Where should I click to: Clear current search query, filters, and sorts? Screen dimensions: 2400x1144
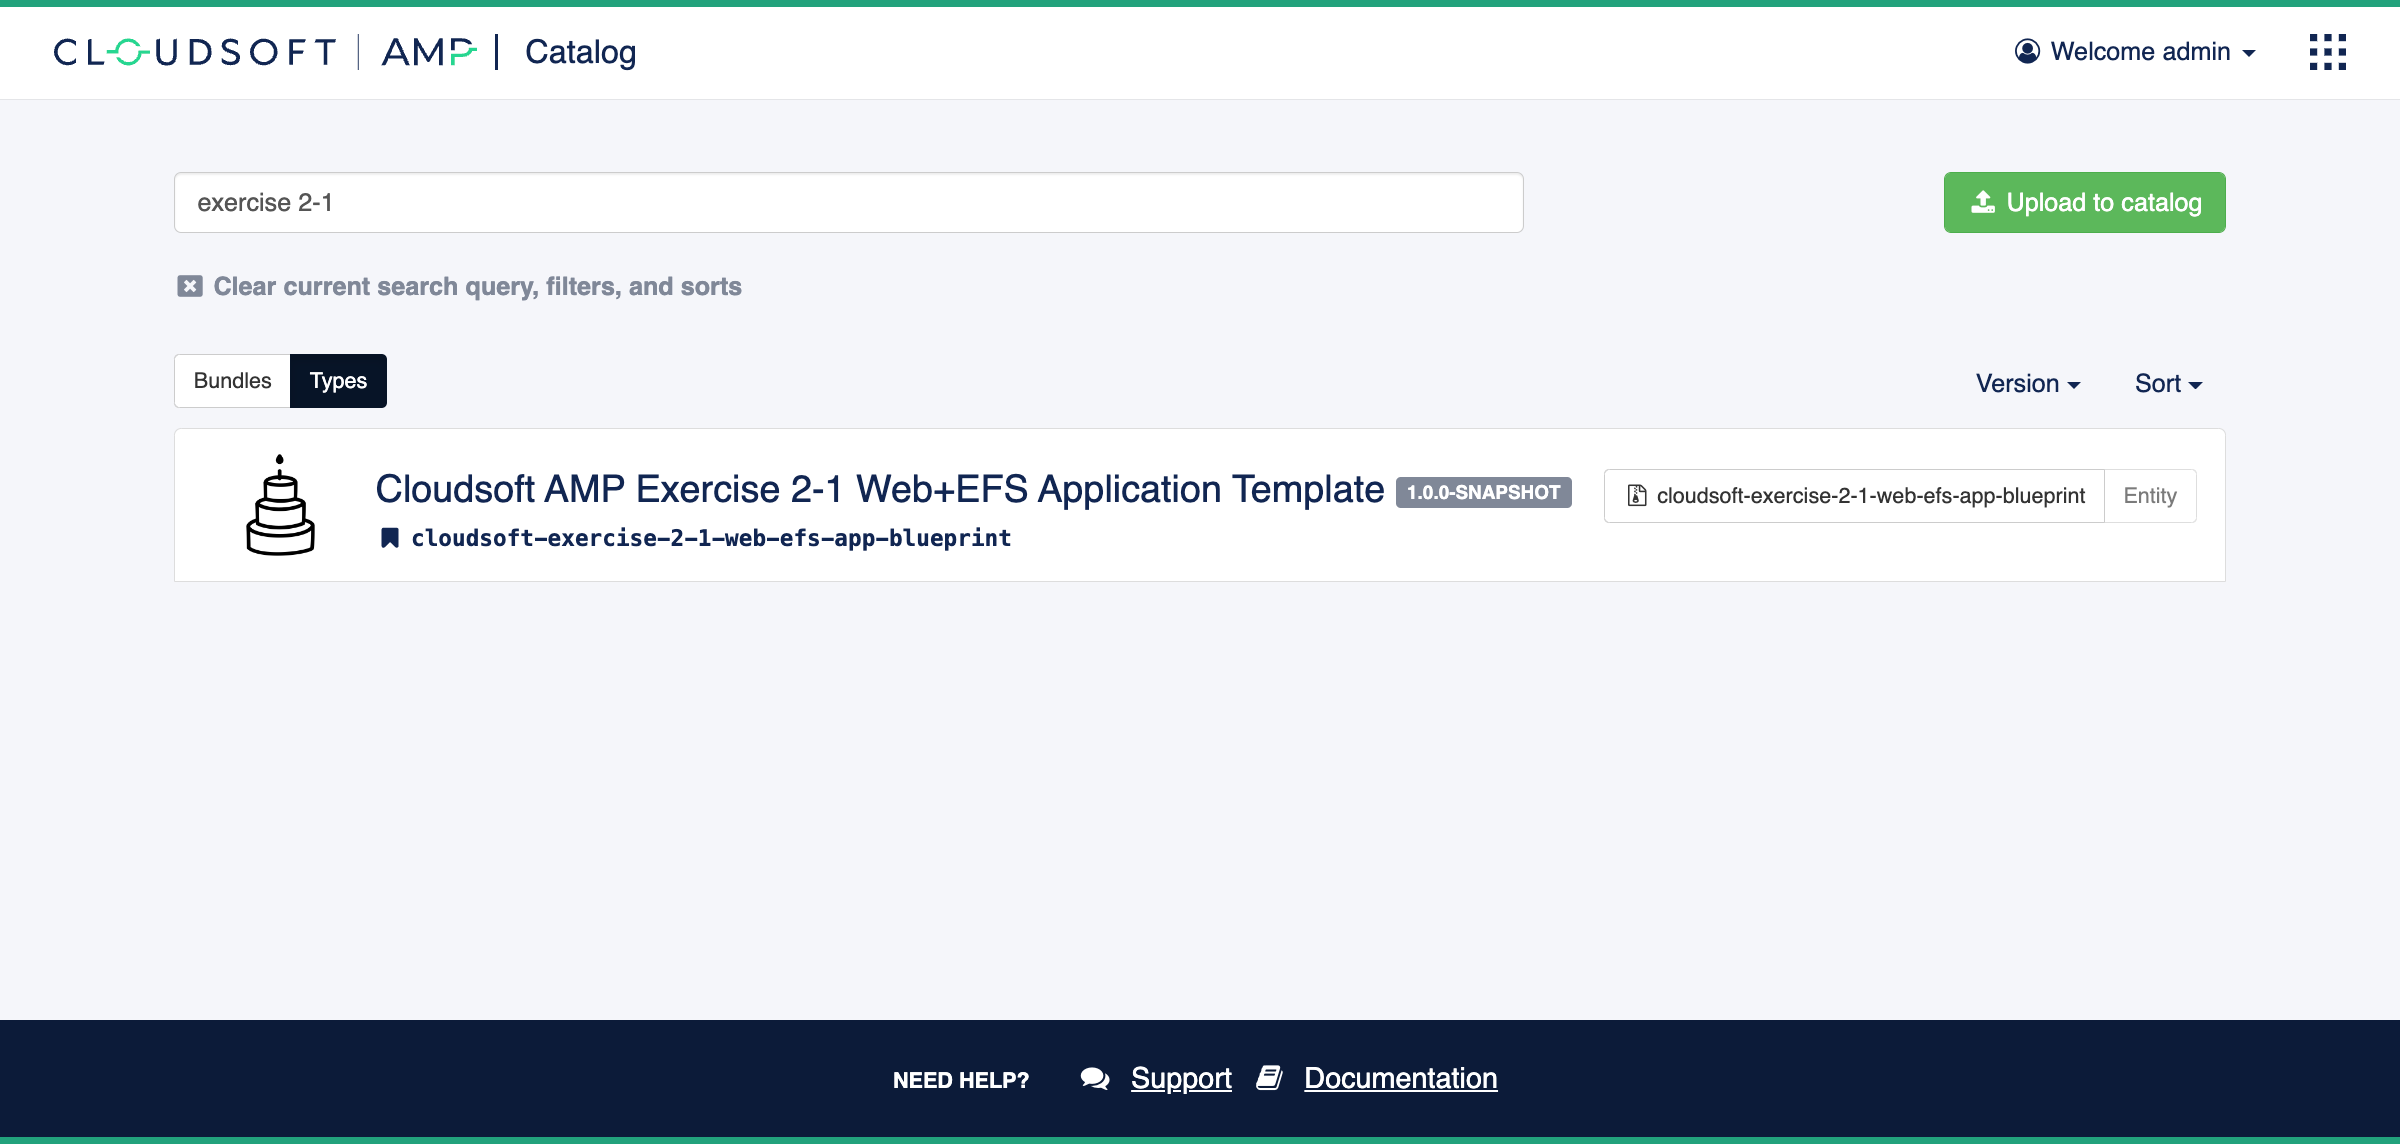460,287
